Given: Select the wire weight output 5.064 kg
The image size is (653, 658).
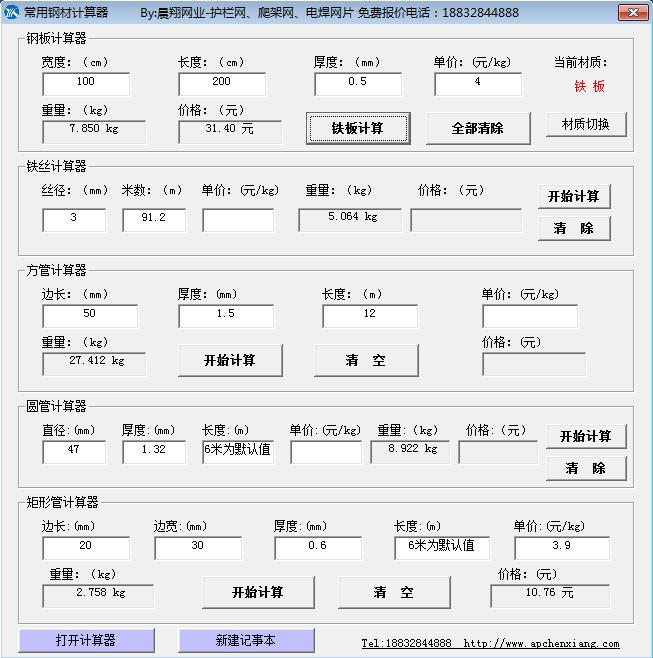Looking at the screenshot, I should [x=350, y=219].
